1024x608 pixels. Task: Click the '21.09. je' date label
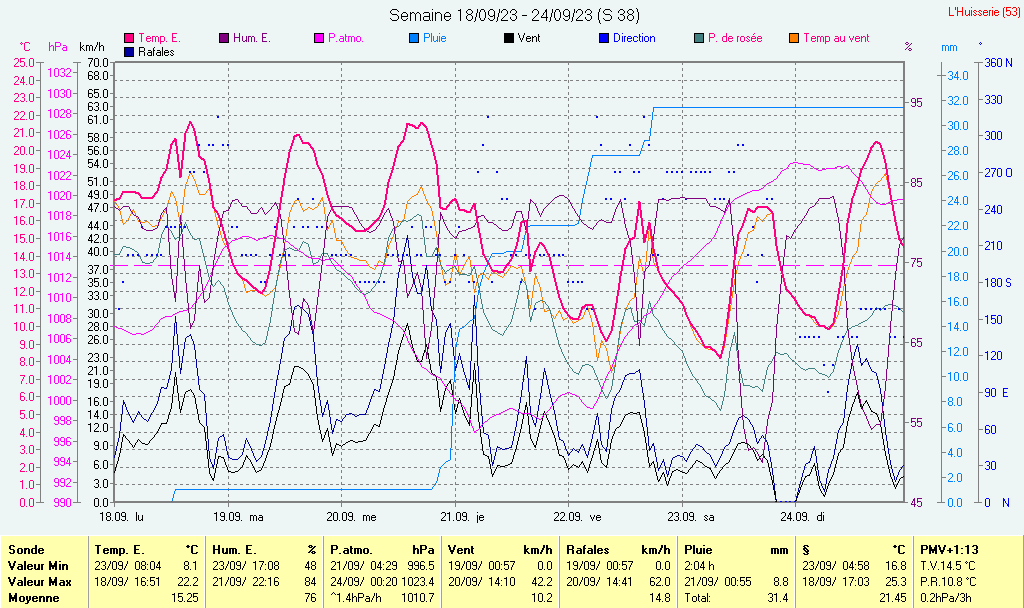462,517
